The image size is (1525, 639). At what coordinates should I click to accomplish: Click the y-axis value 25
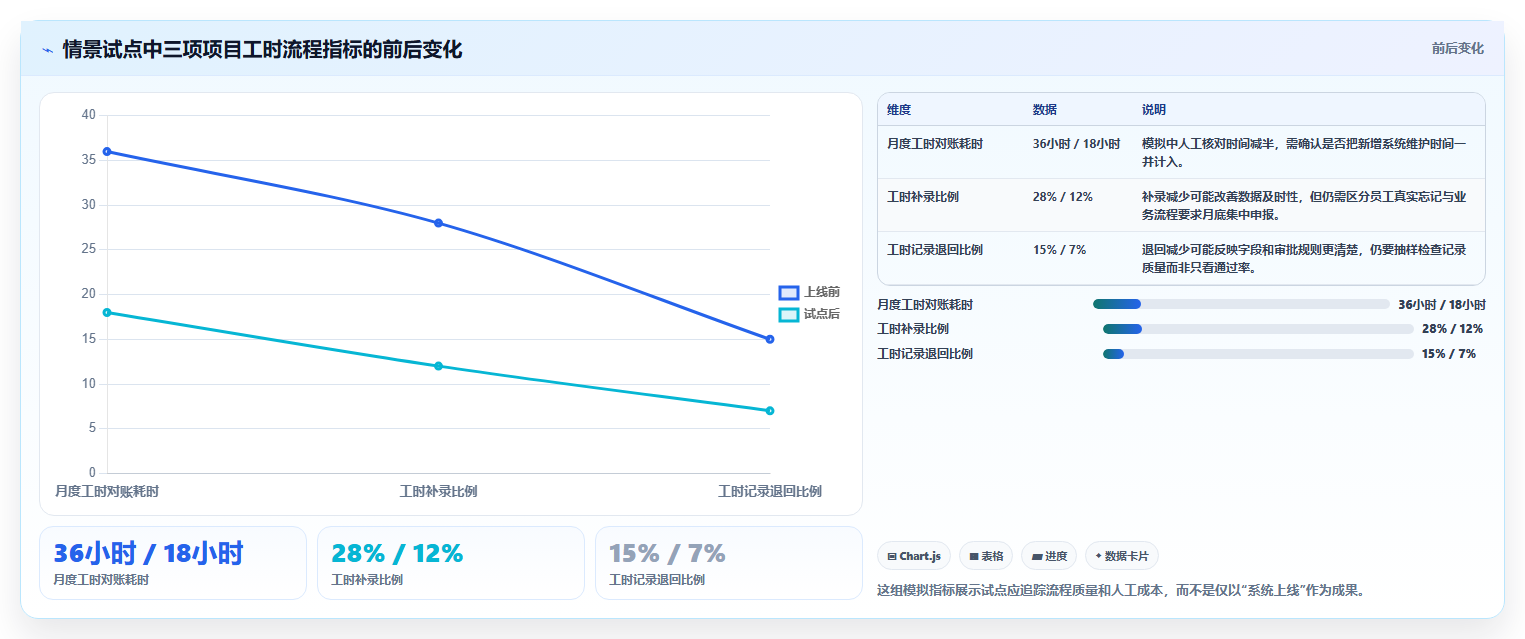[x=89, y=249]
